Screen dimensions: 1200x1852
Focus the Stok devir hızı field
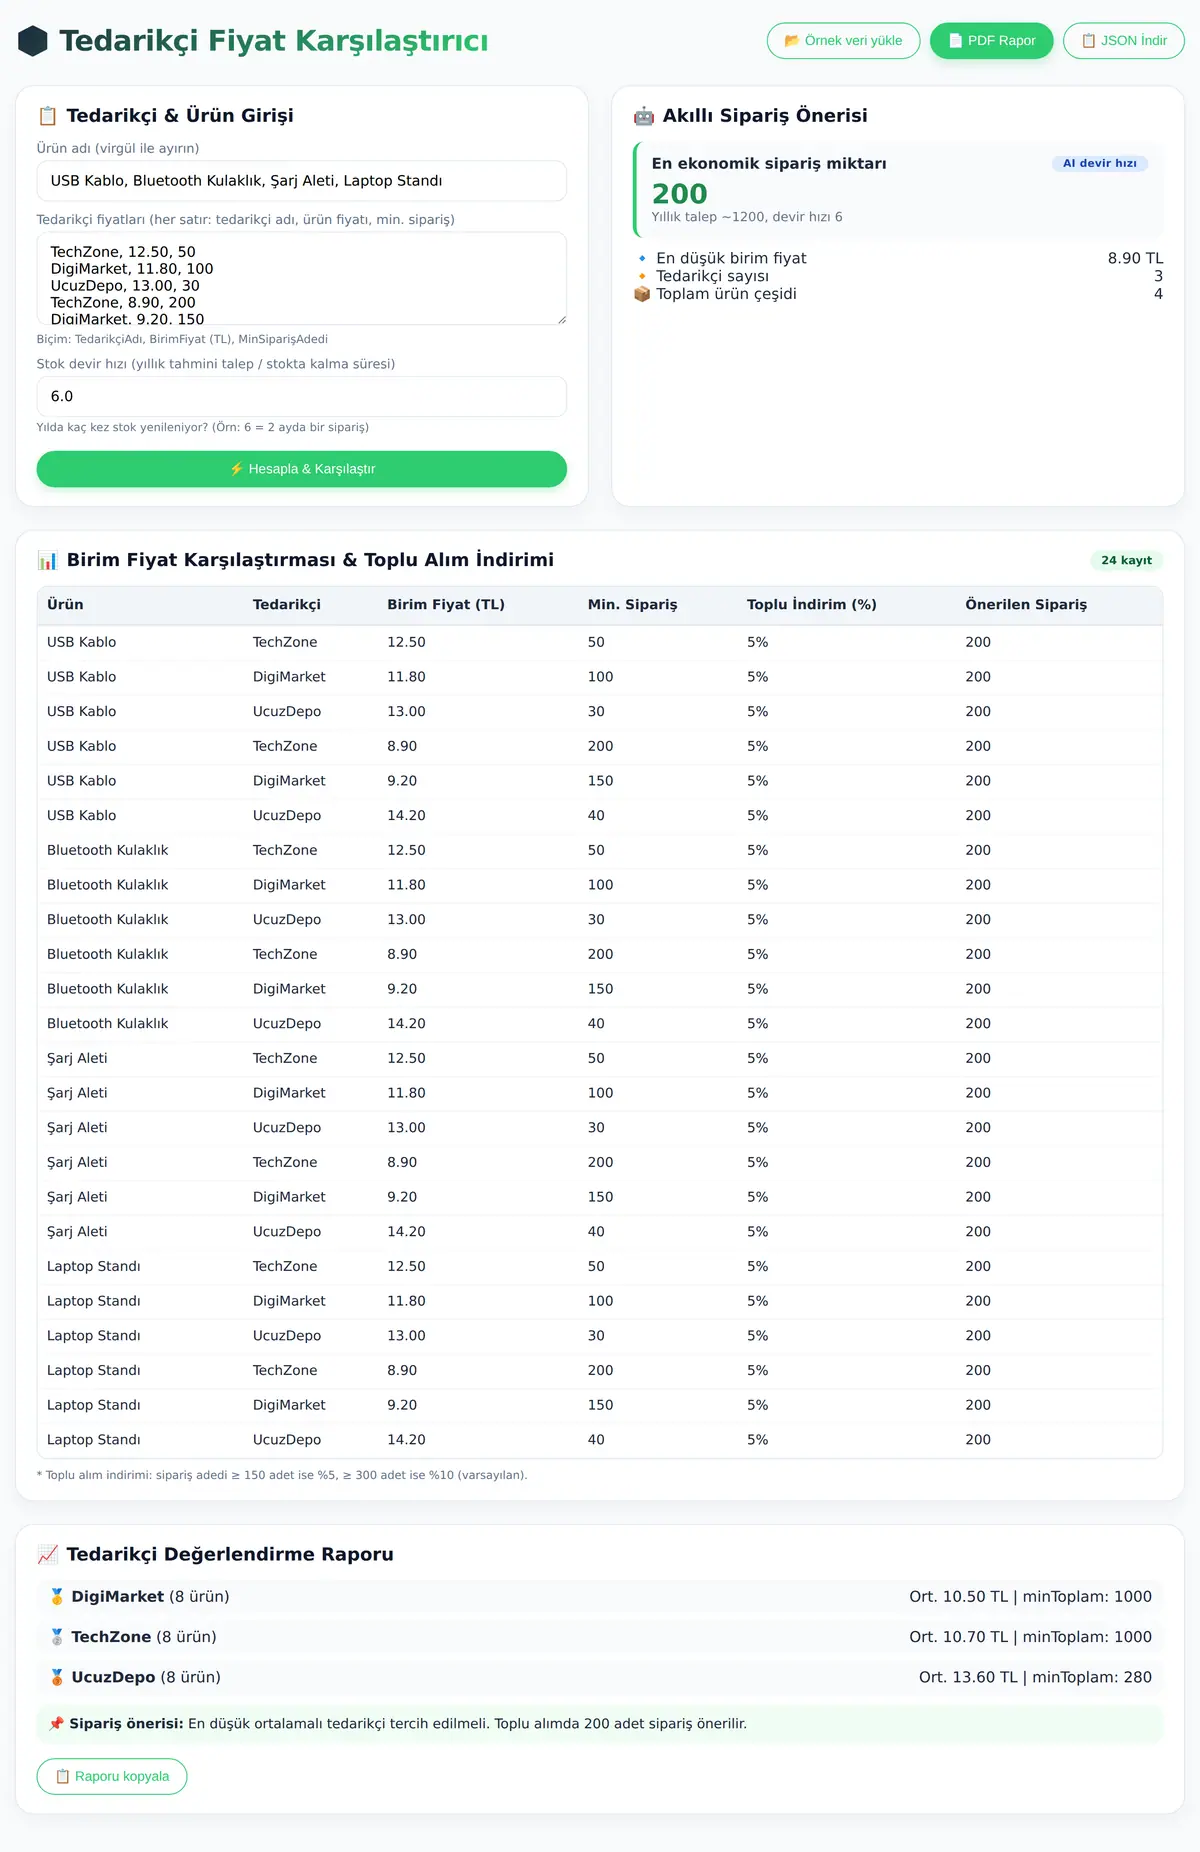(x=302, y=396)
